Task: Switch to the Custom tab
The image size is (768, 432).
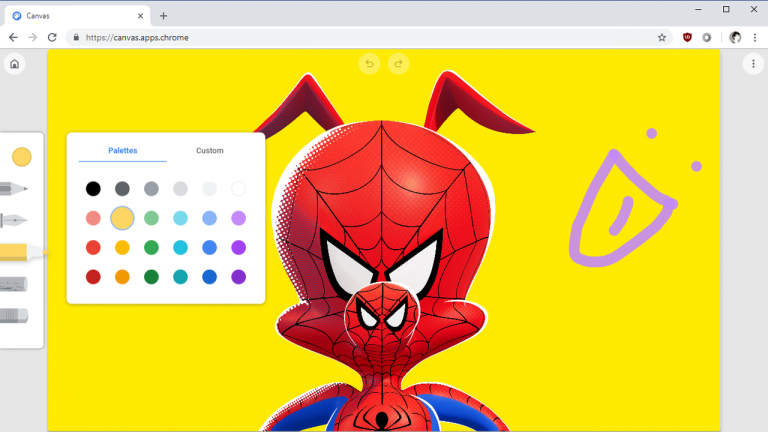Action: tap(210, 150)
